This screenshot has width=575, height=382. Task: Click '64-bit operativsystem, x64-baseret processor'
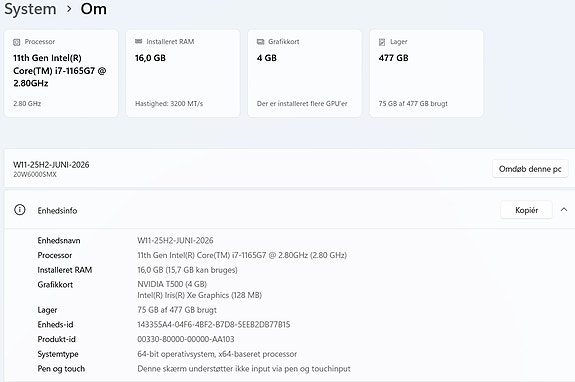[x=217, y=354]
